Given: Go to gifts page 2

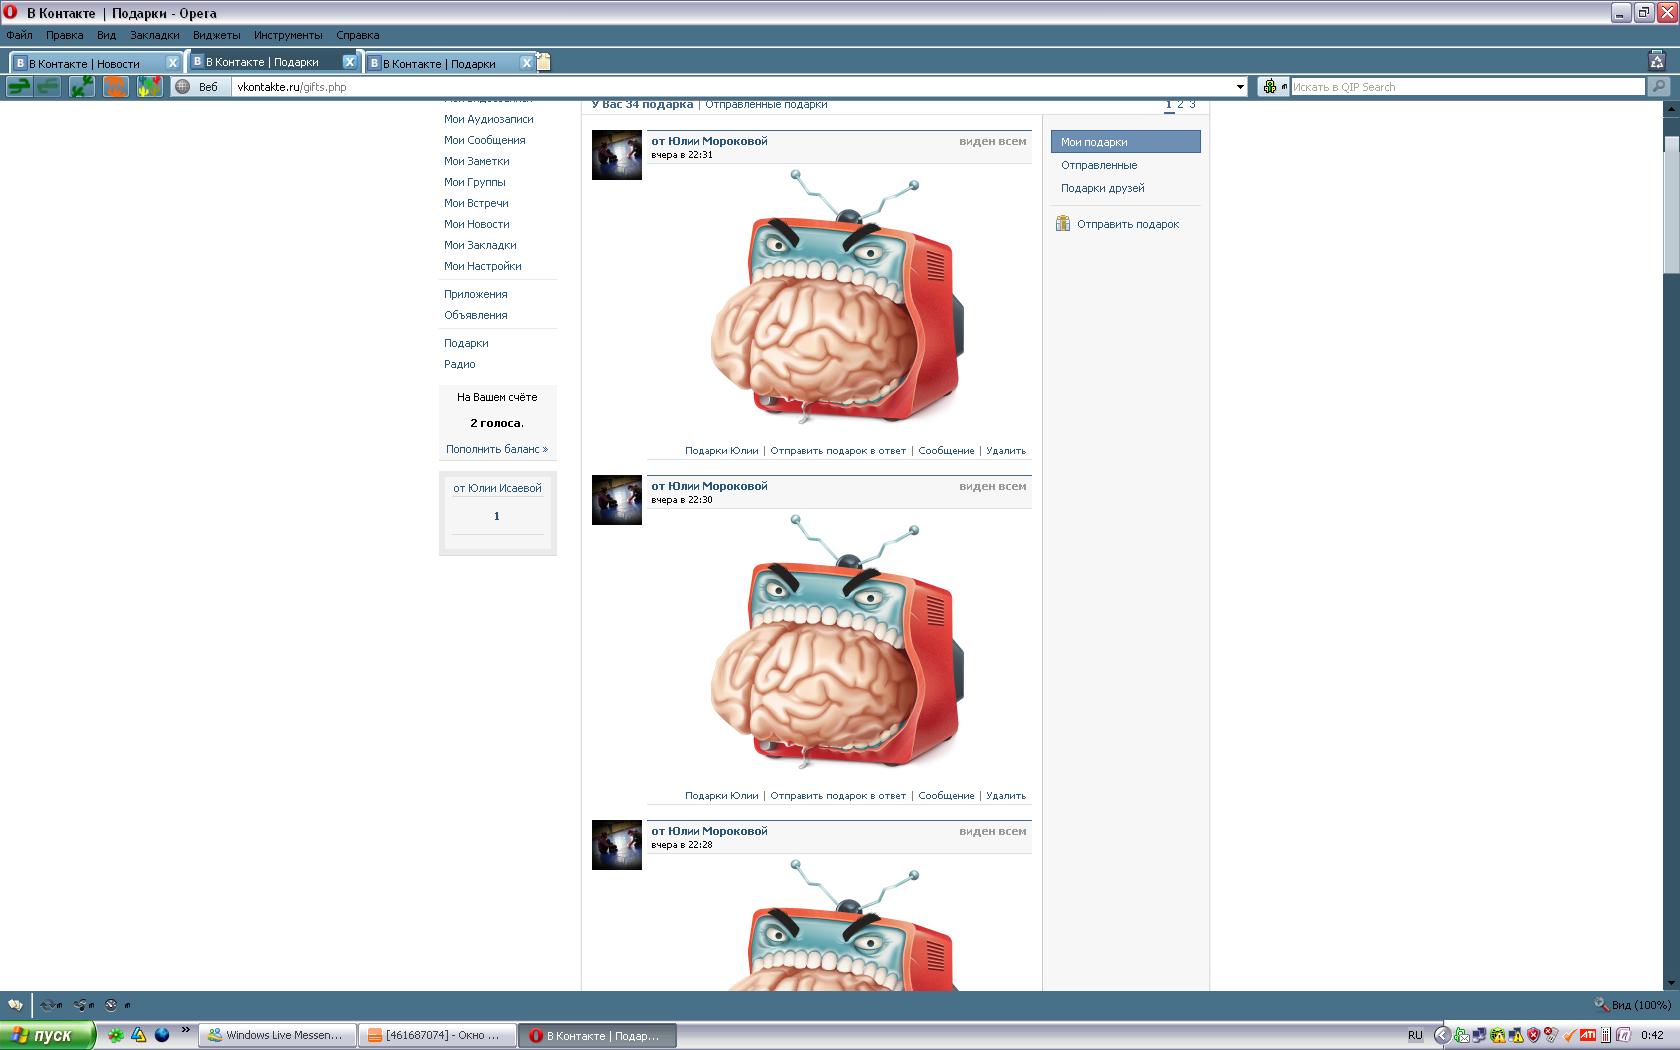Looking at the screenshot, I should coord(1180,104).
